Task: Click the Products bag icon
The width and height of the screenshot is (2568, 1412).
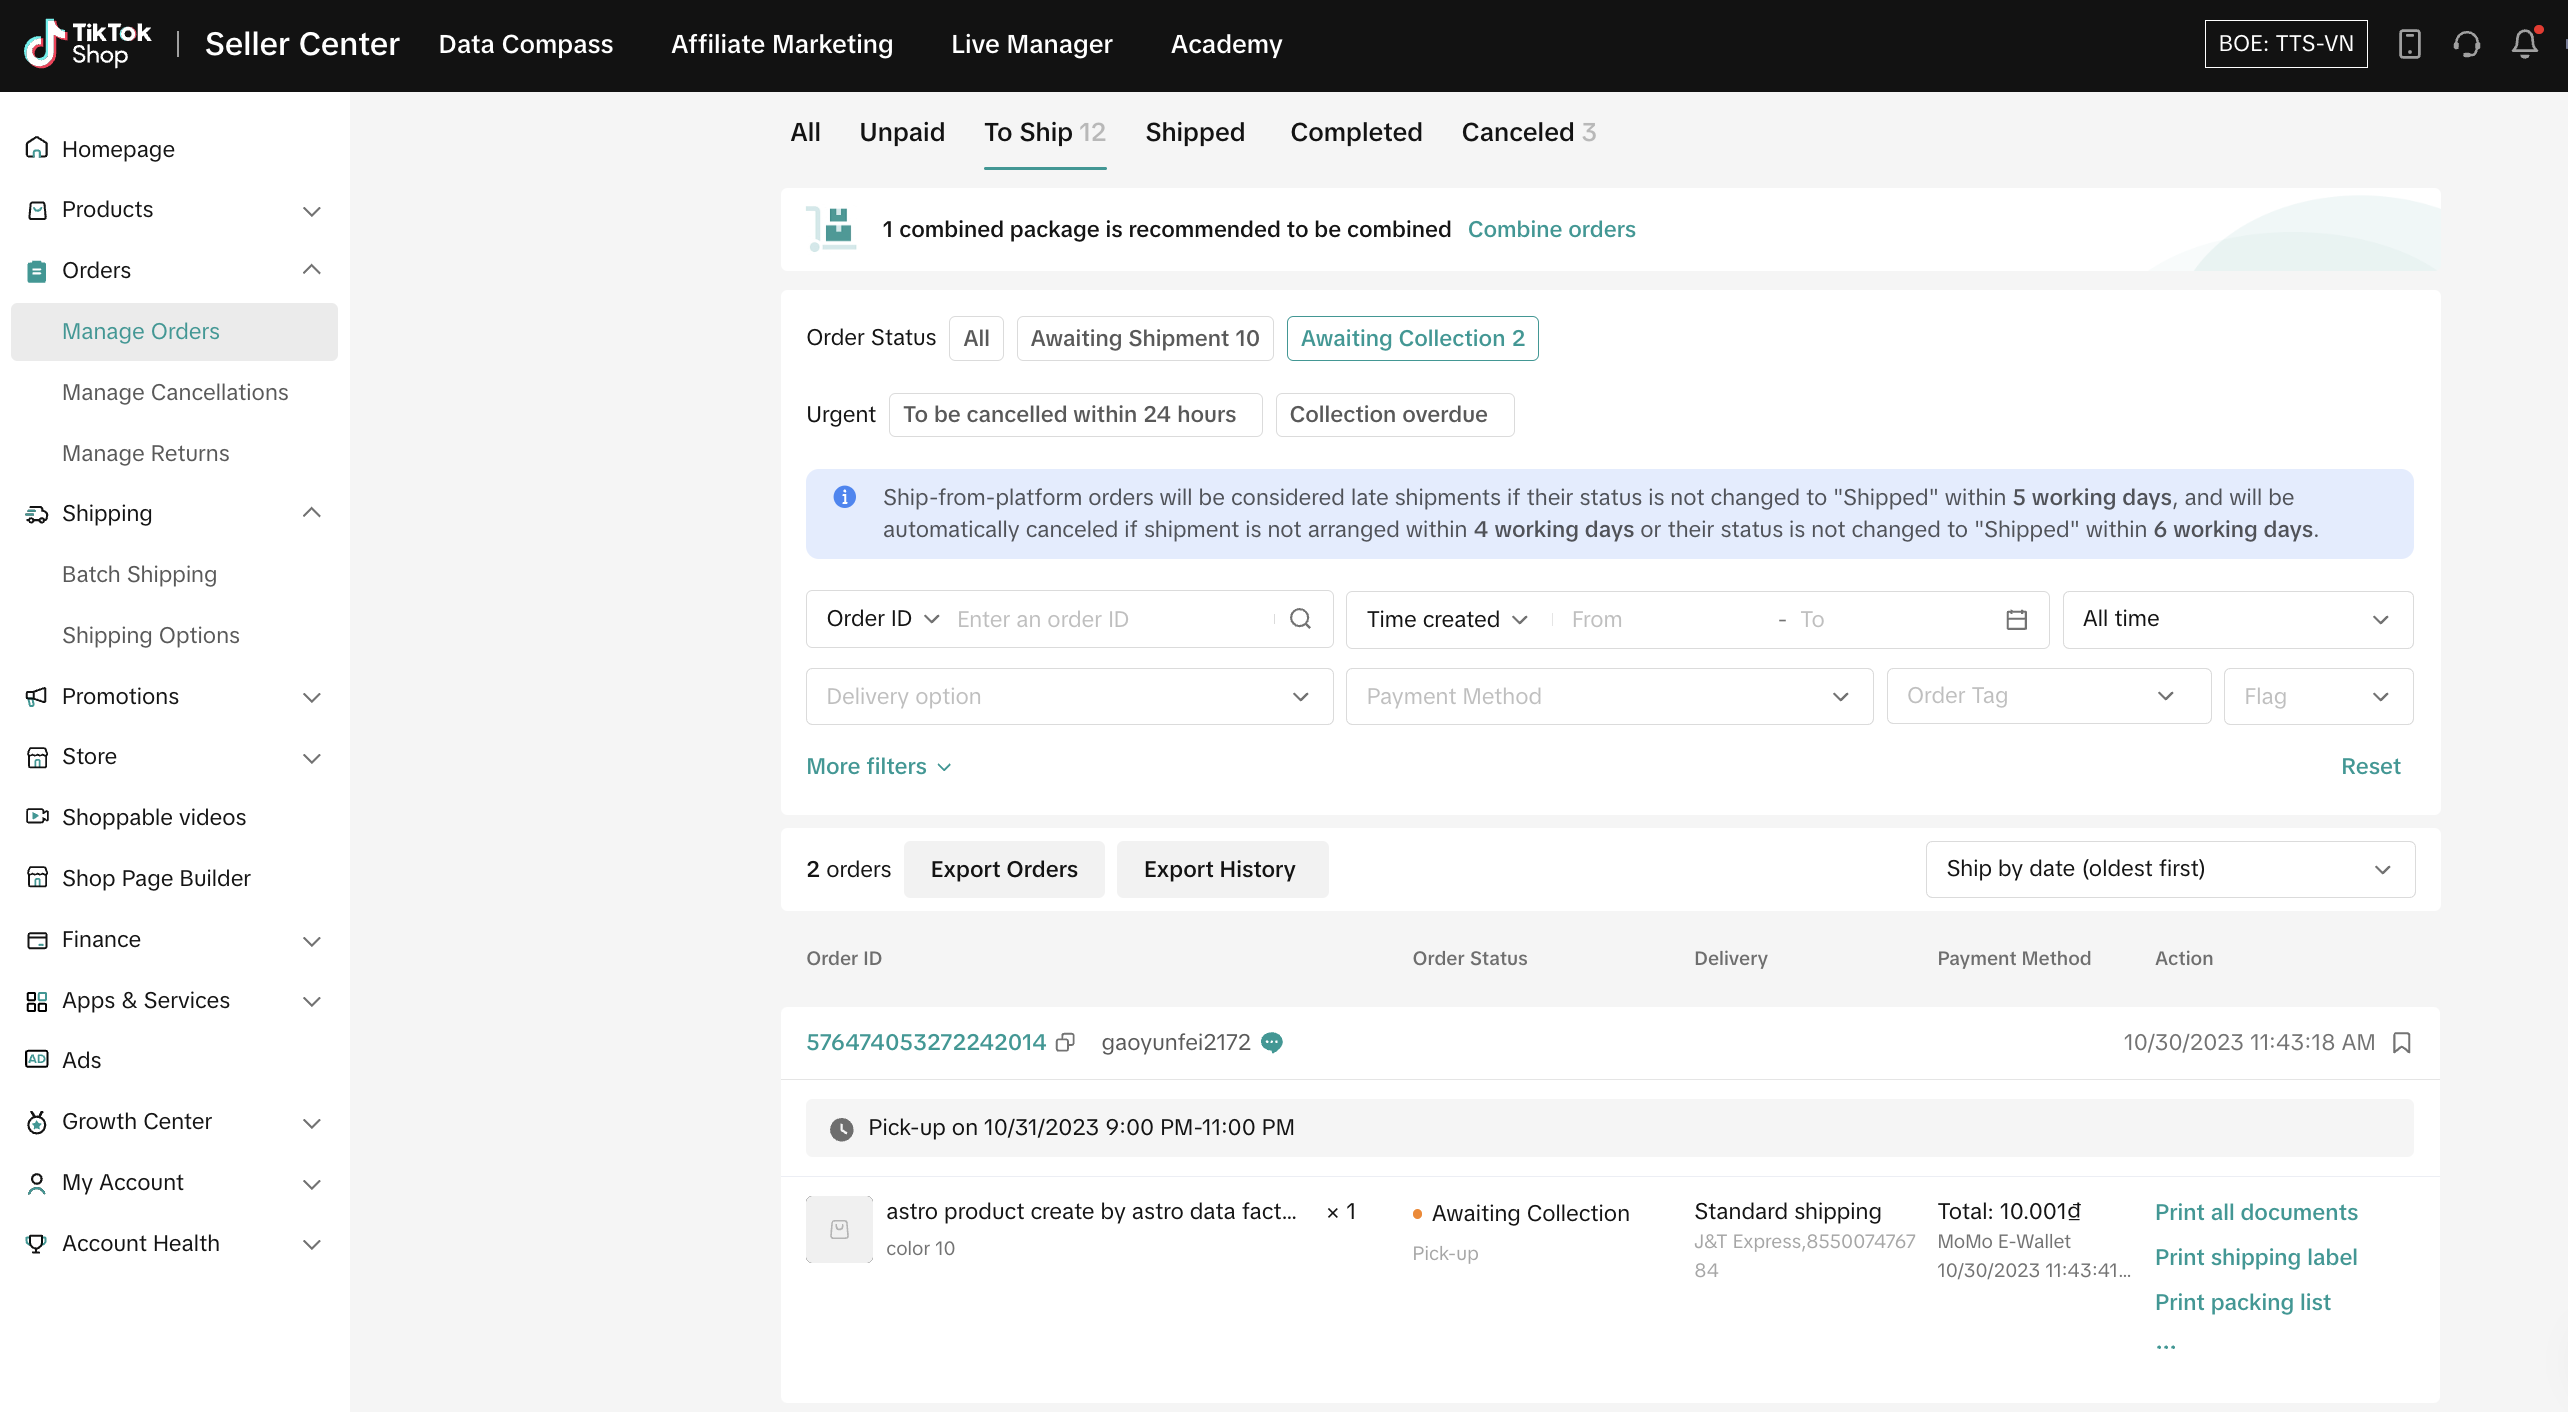Action: pyautogui.click(x=37, y=210)
